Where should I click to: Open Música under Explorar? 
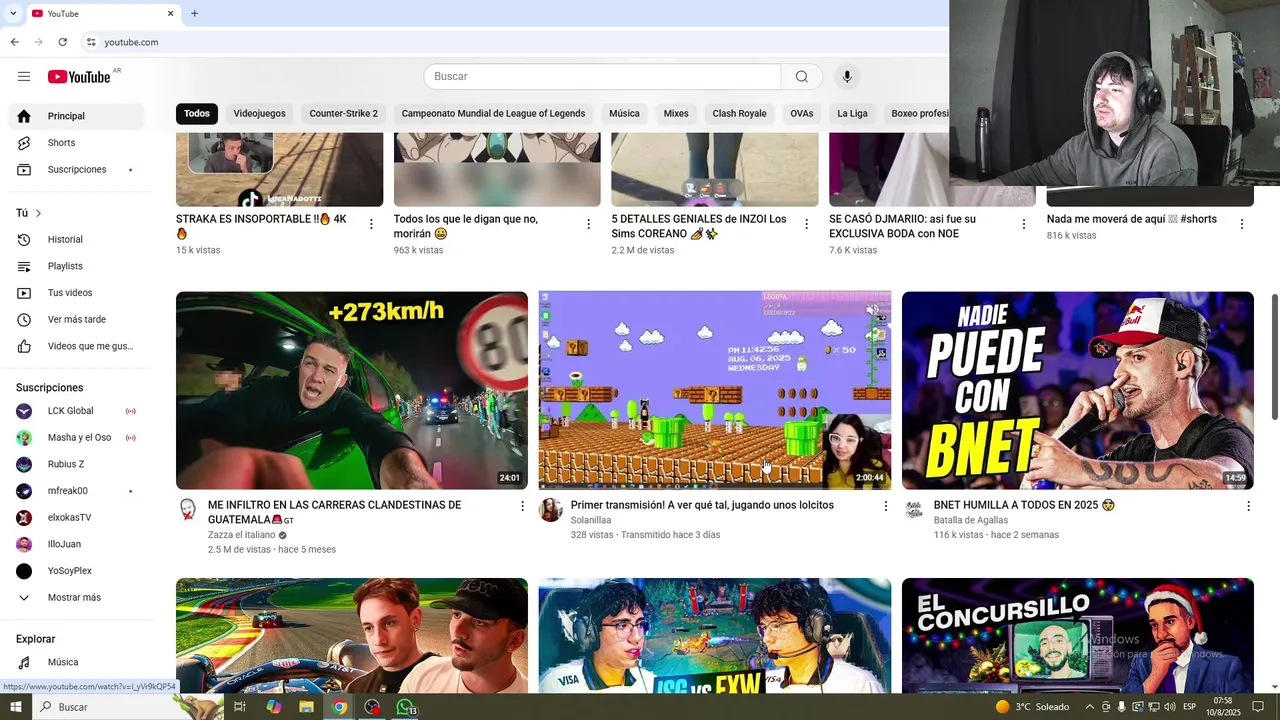click(x=76, y=662)
